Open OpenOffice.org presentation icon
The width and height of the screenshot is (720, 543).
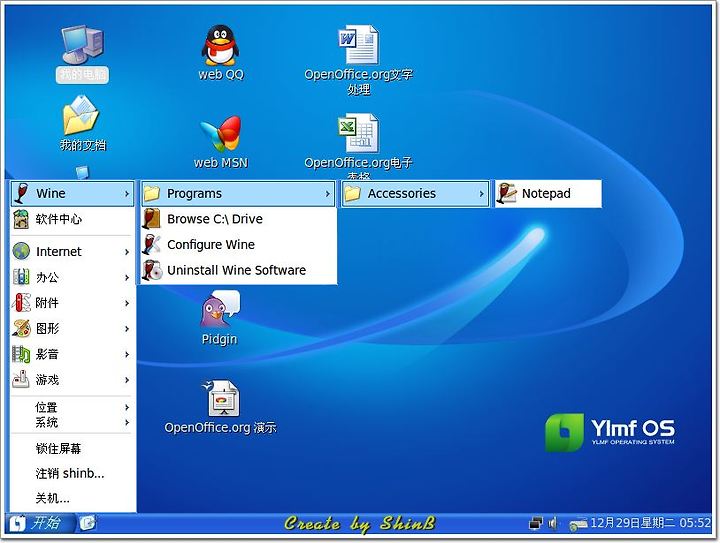pos(220,398)
